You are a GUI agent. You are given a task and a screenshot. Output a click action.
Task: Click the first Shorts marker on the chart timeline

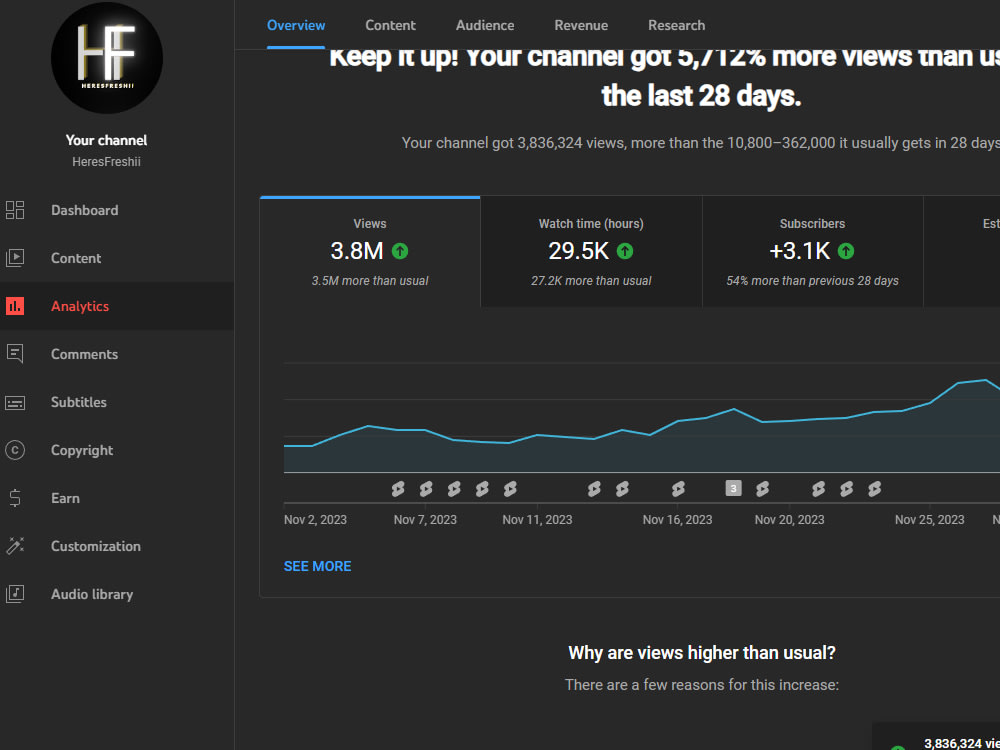click(398, 489)
